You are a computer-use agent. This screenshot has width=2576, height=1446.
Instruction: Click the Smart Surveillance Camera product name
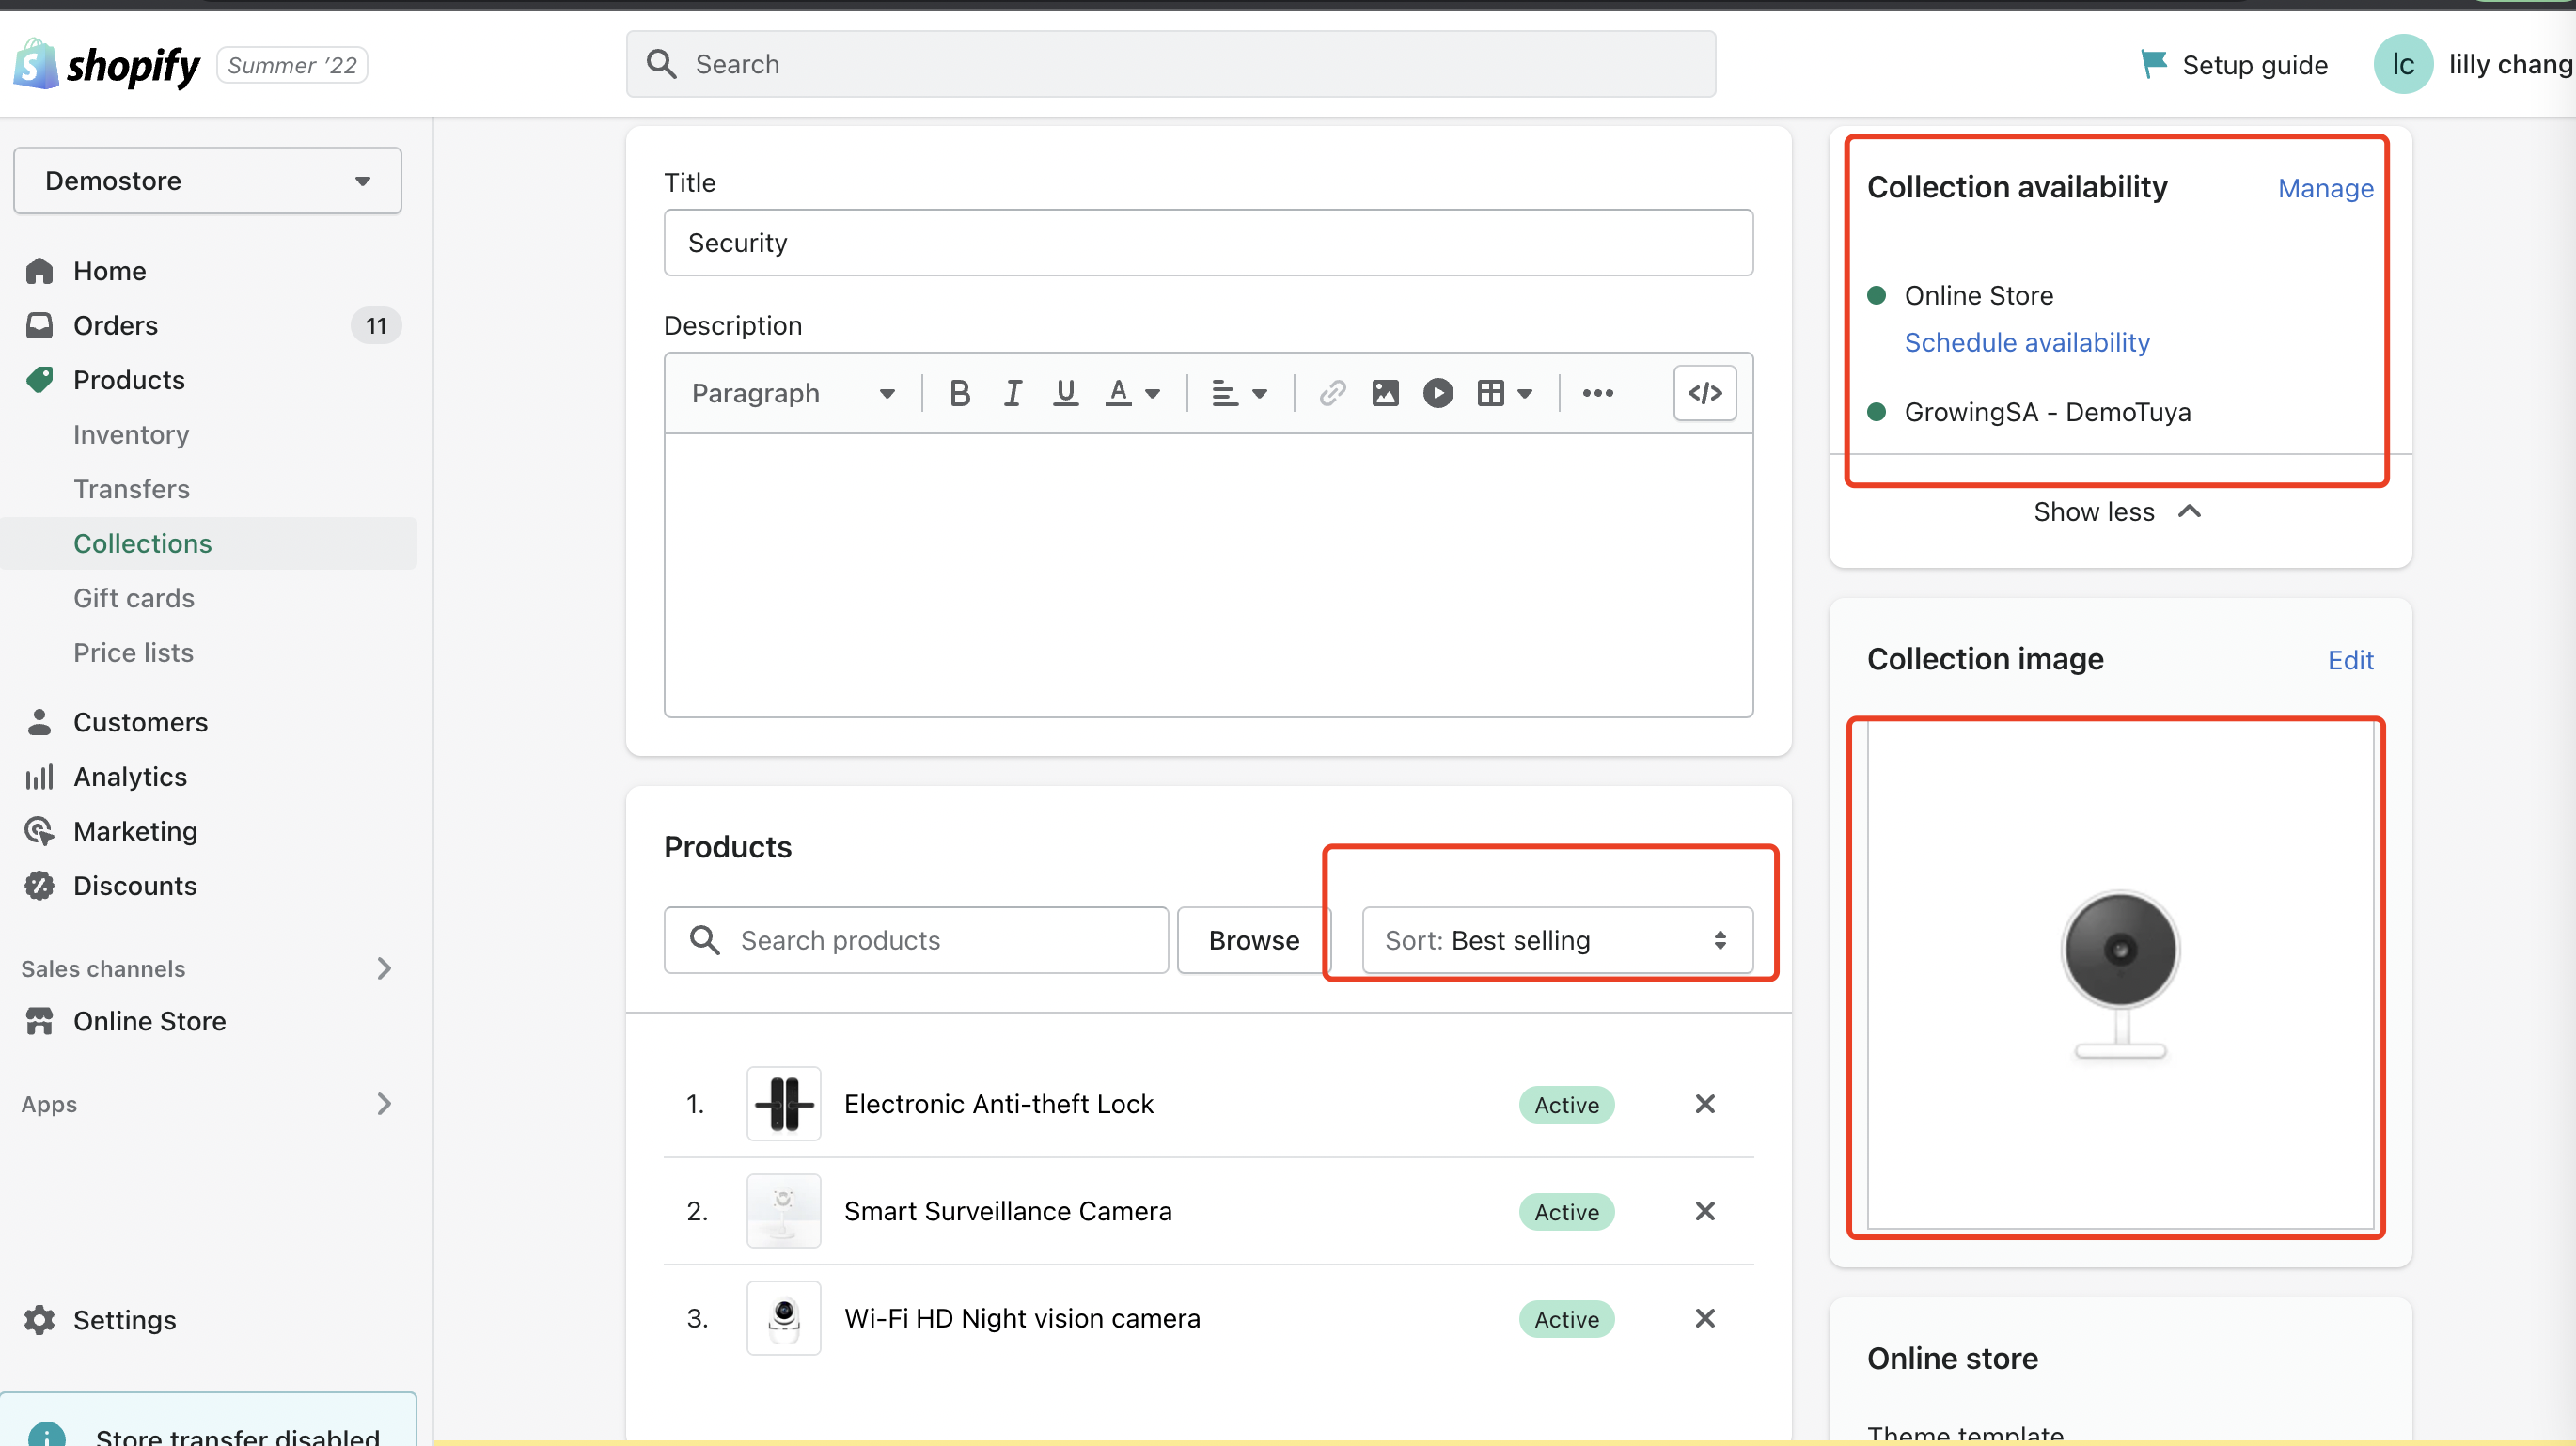coord(1007,1211)
